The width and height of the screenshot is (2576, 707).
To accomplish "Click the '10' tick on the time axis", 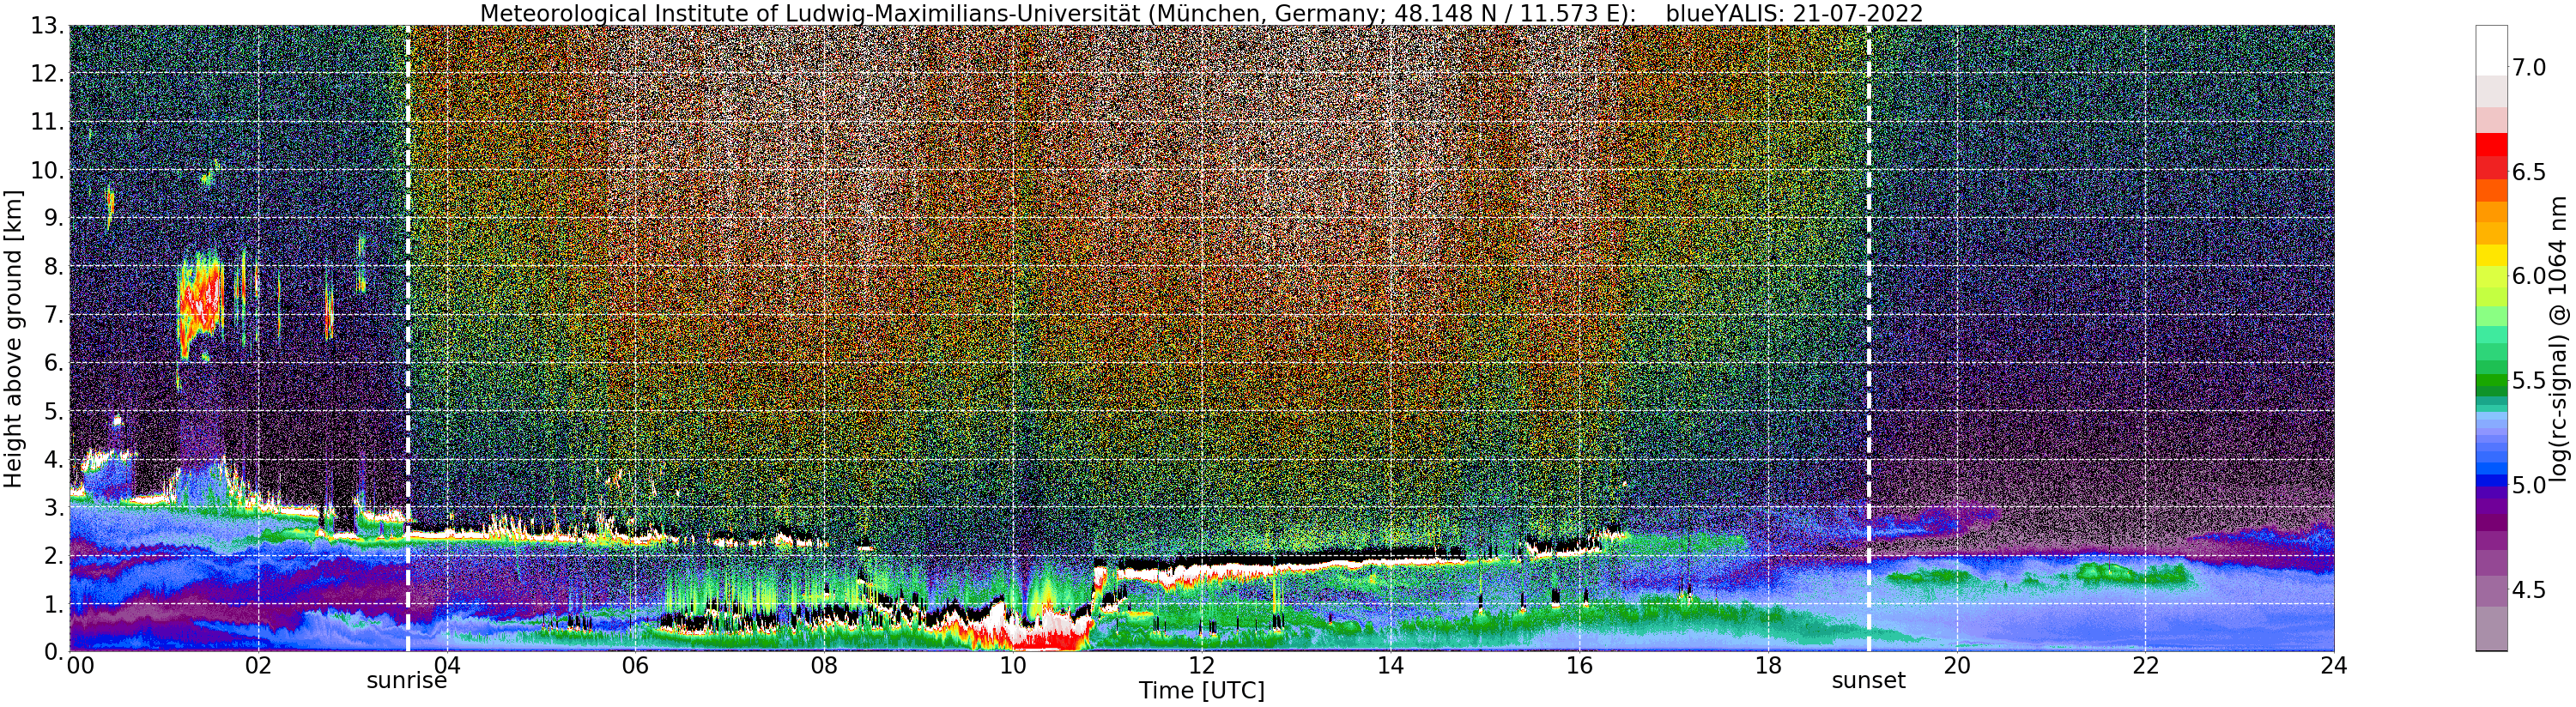I will click(1013, 666).
